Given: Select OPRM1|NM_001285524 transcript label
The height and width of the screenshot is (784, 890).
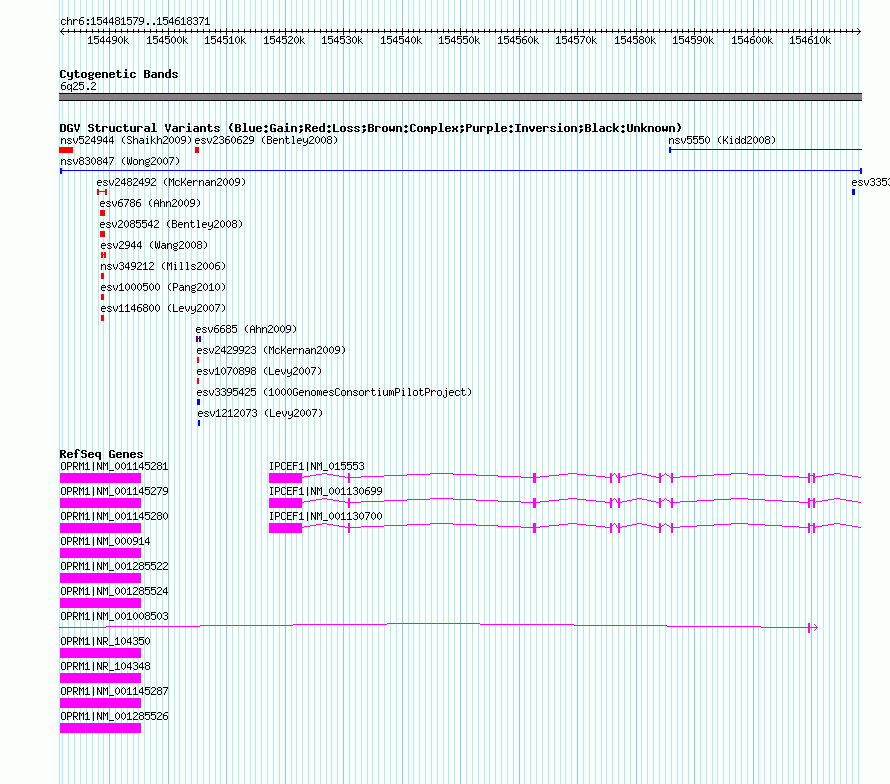Looking at the screenshot, I should [x=114, y=592].
